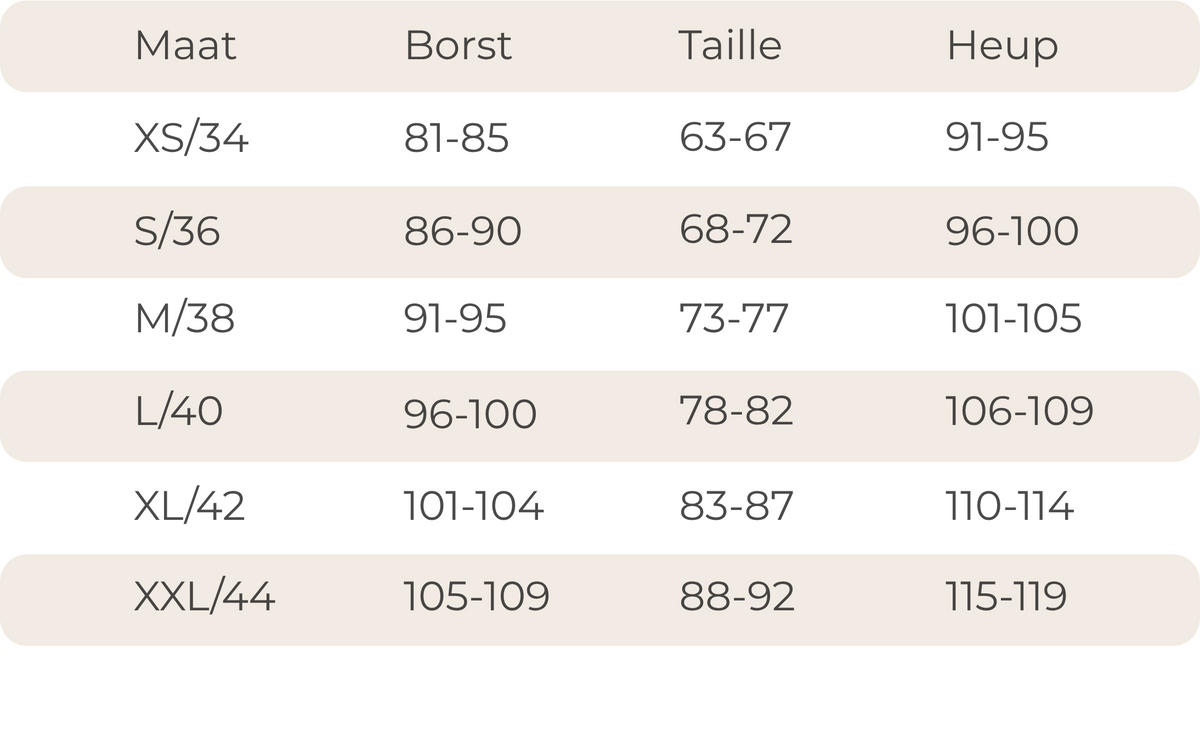
Task: Select the XS/34 size label
Action: tap(191, 138)
